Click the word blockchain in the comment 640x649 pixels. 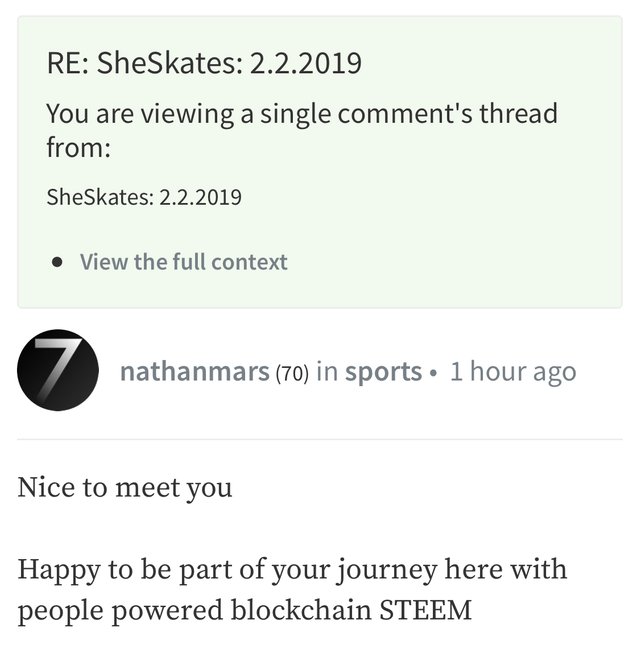click(x=301, y=610)
